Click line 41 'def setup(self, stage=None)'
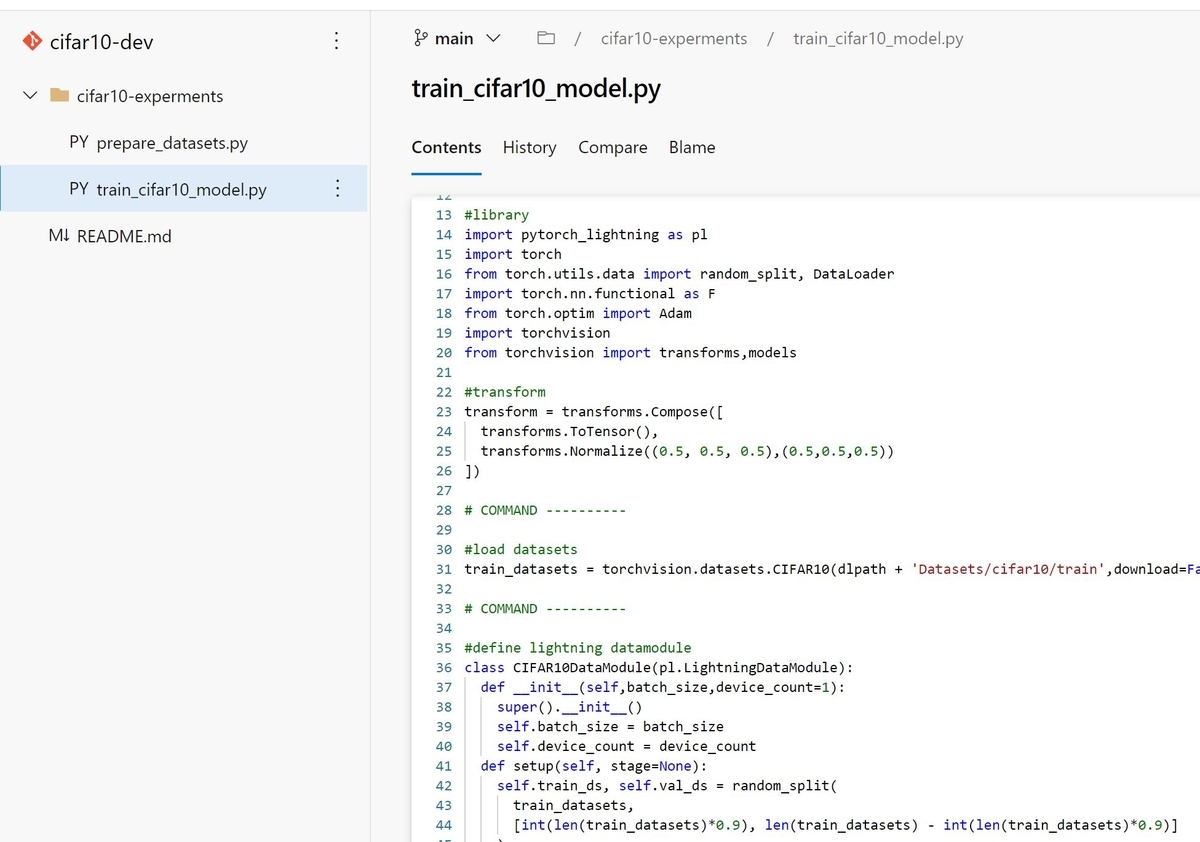 tap(594, 766)
